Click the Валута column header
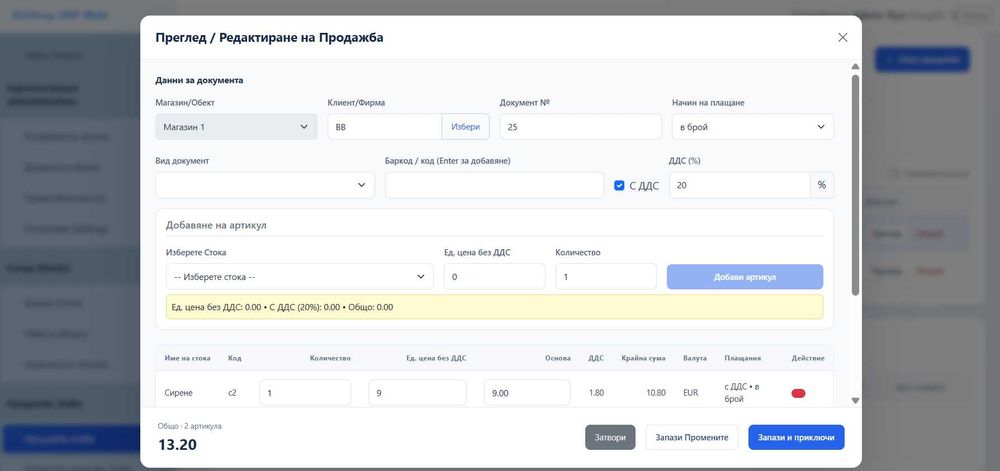This screenshot has width=1000, height=471. pos(695,358)
